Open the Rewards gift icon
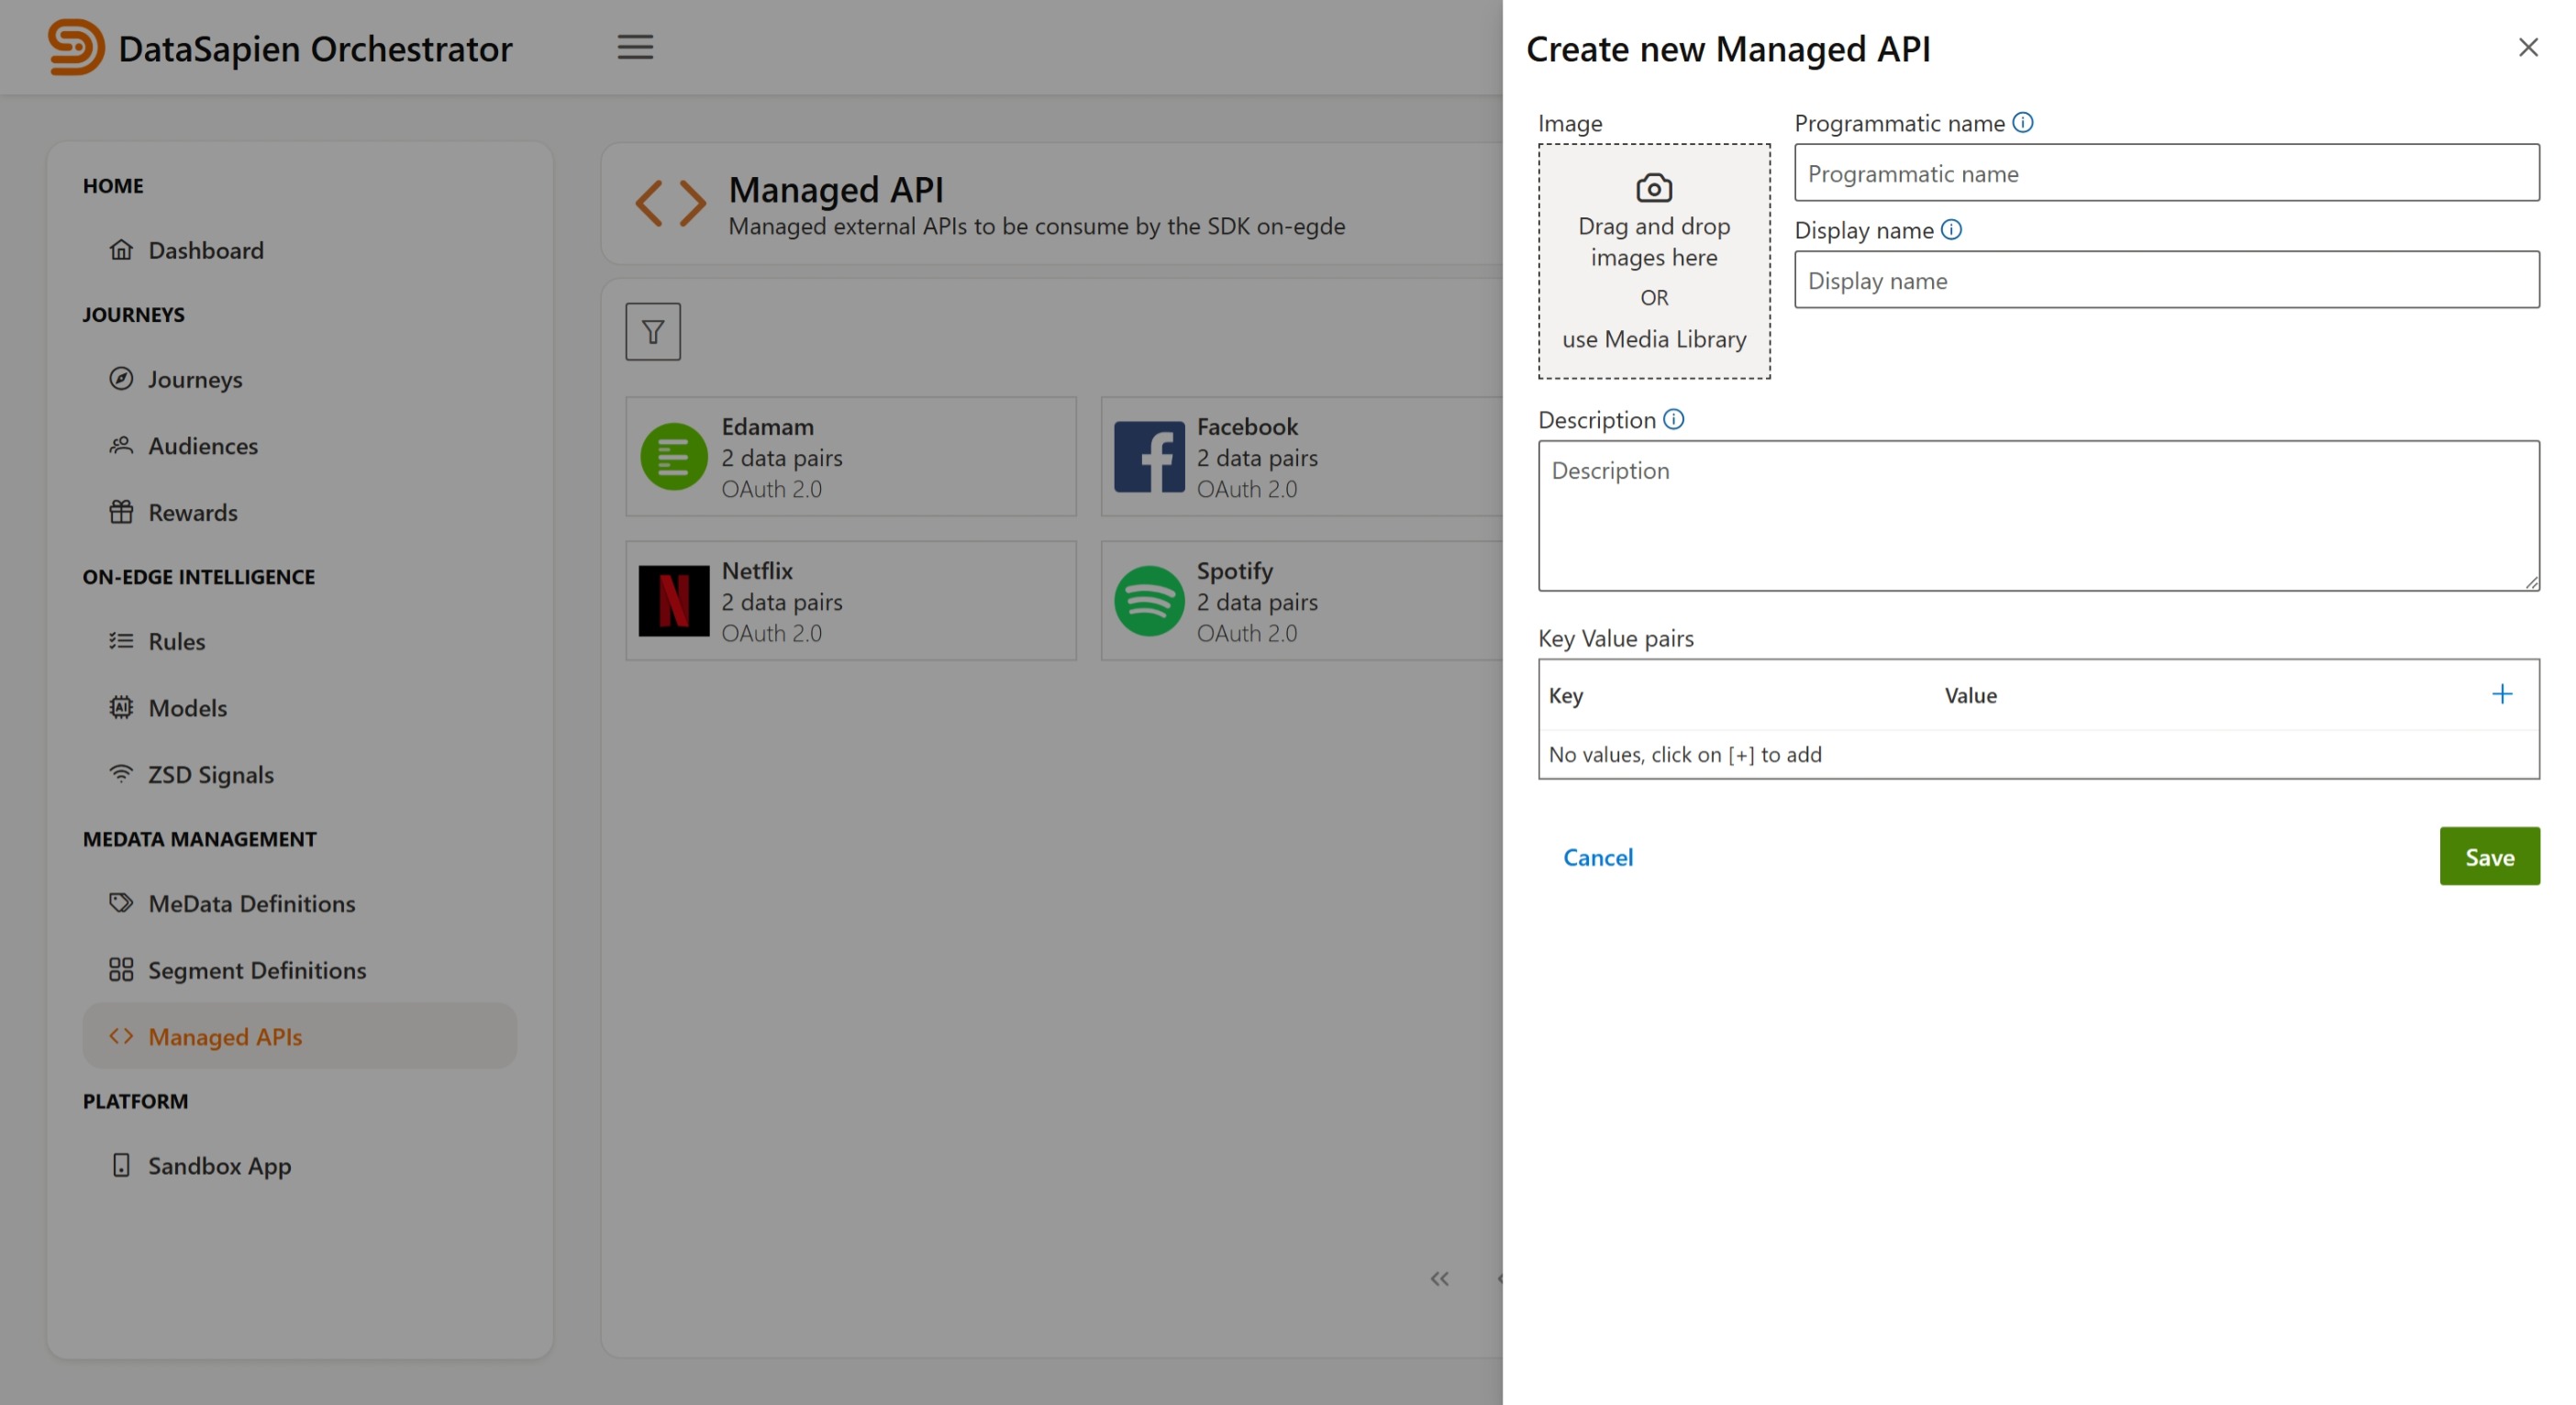2576x1405 pixels. pos(121,512)
